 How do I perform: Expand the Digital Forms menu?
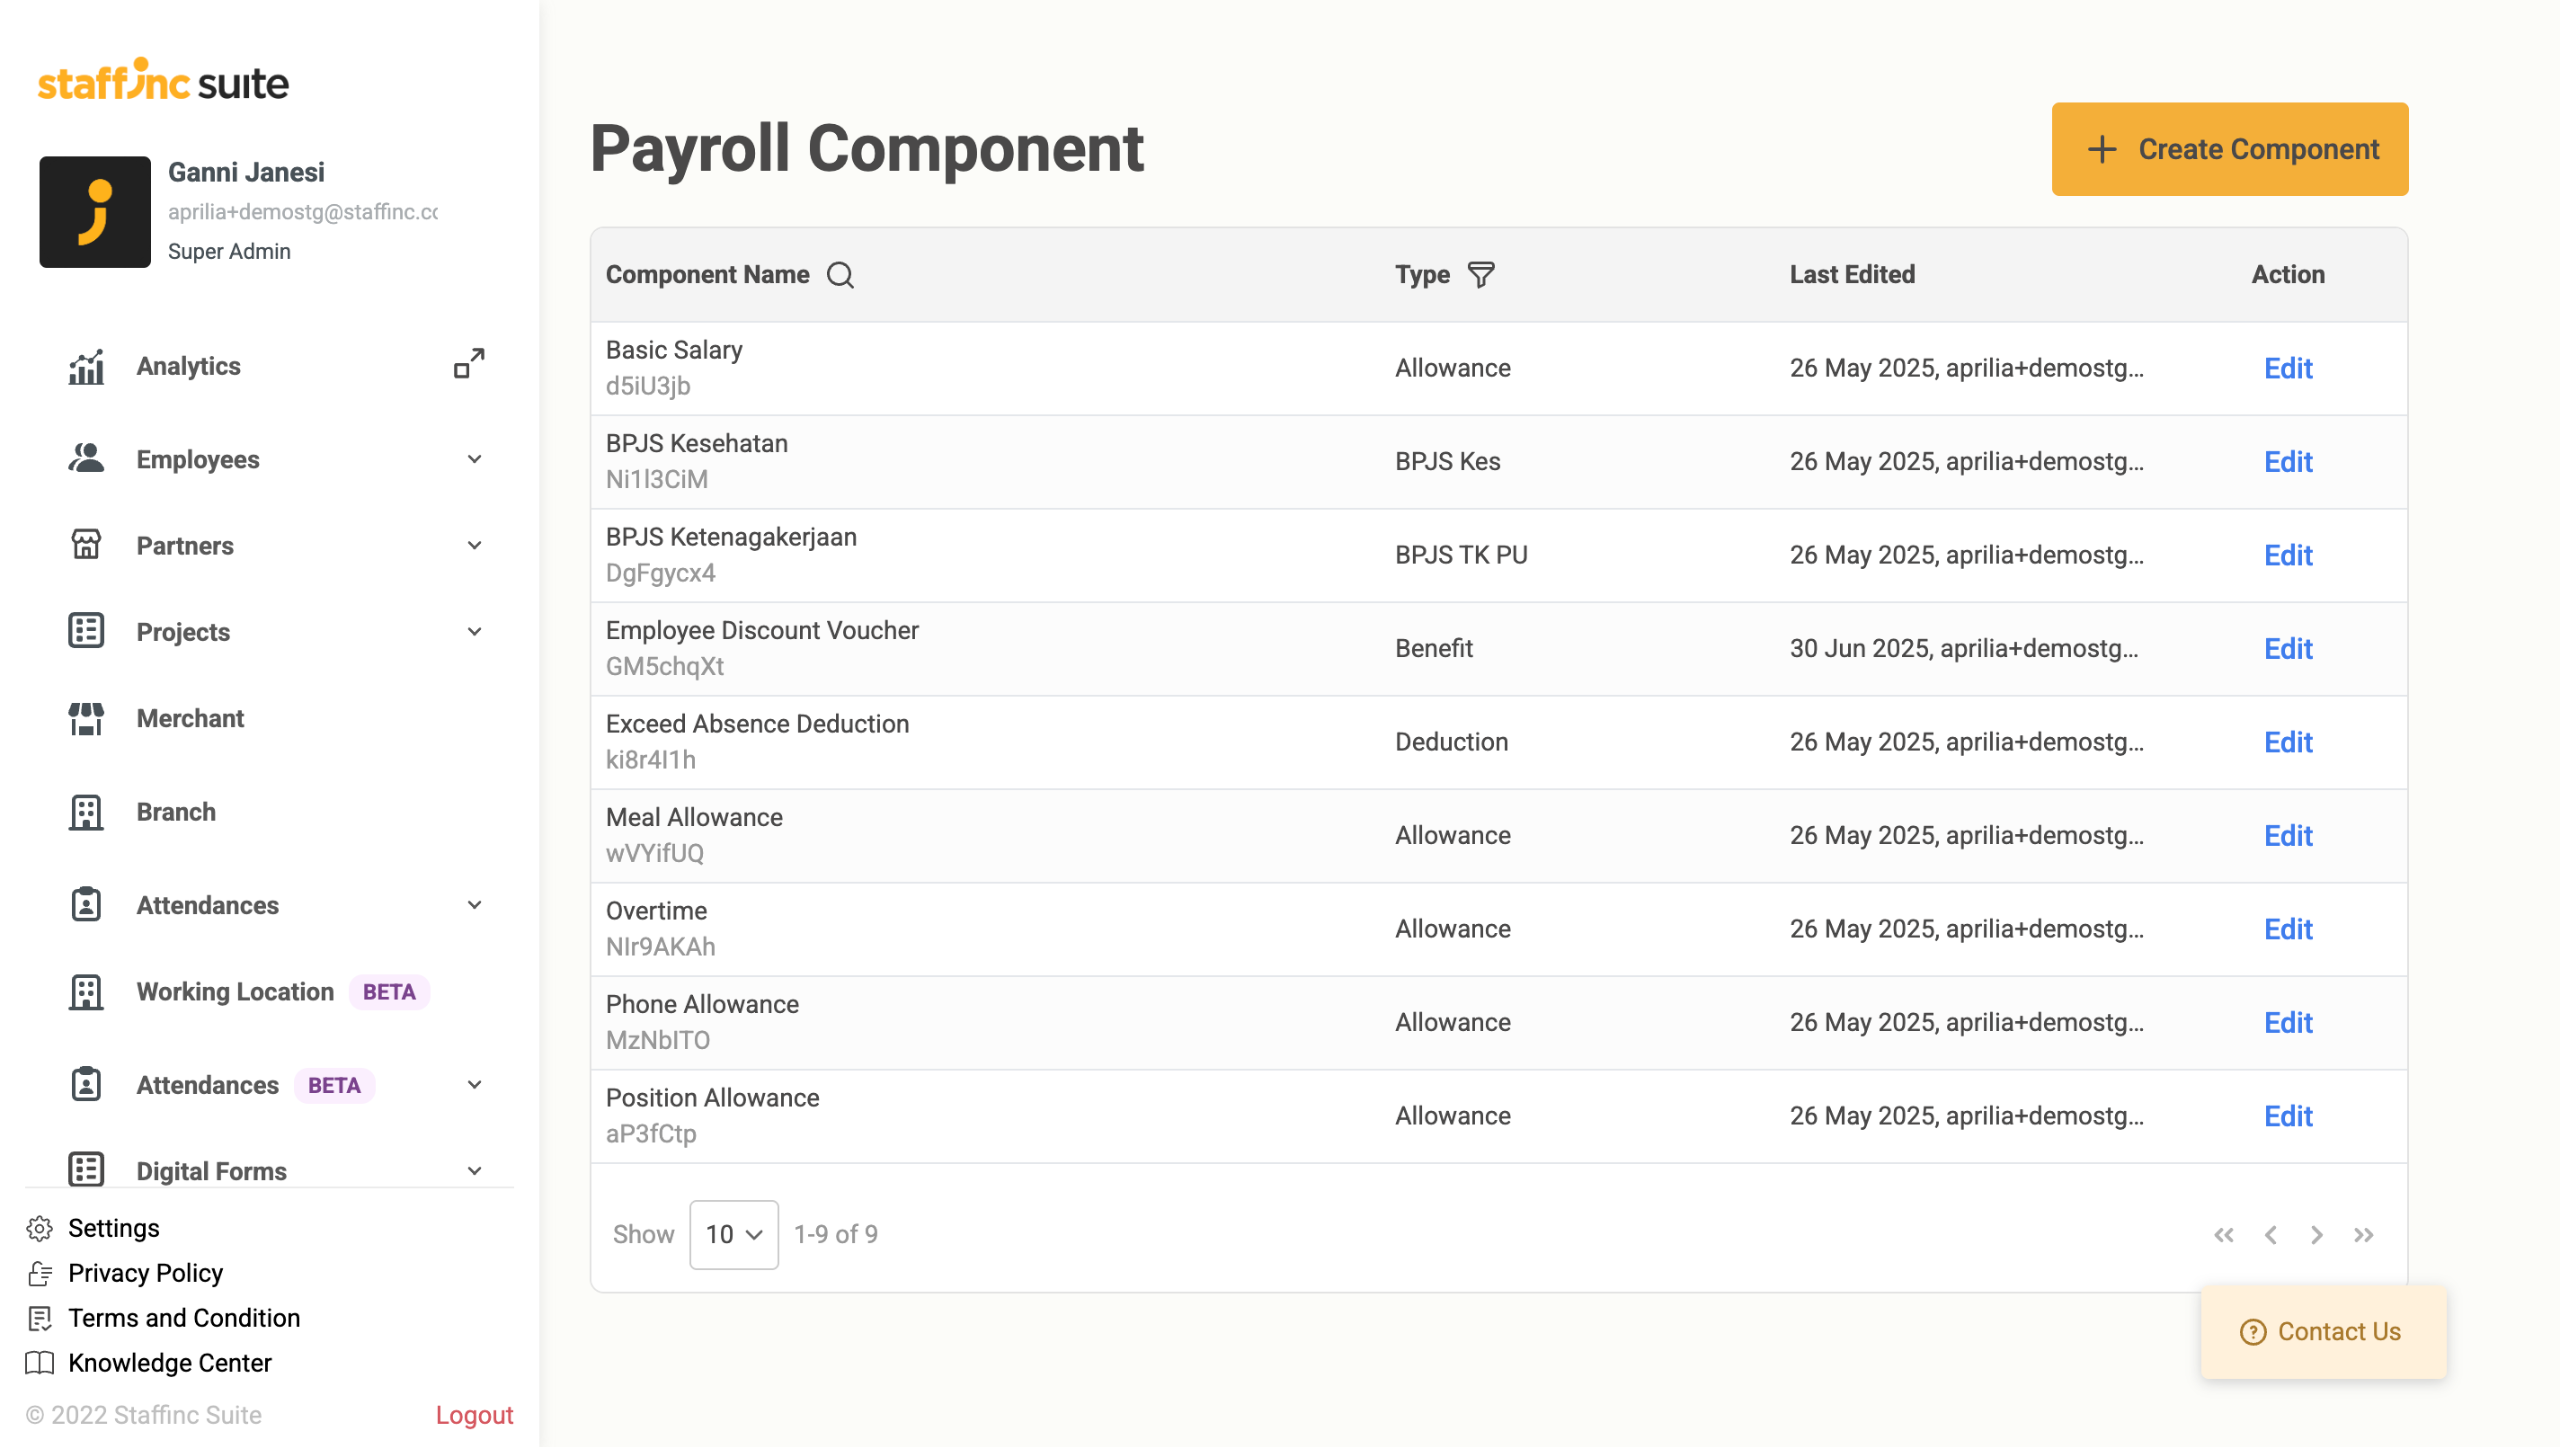point(474,1170)
